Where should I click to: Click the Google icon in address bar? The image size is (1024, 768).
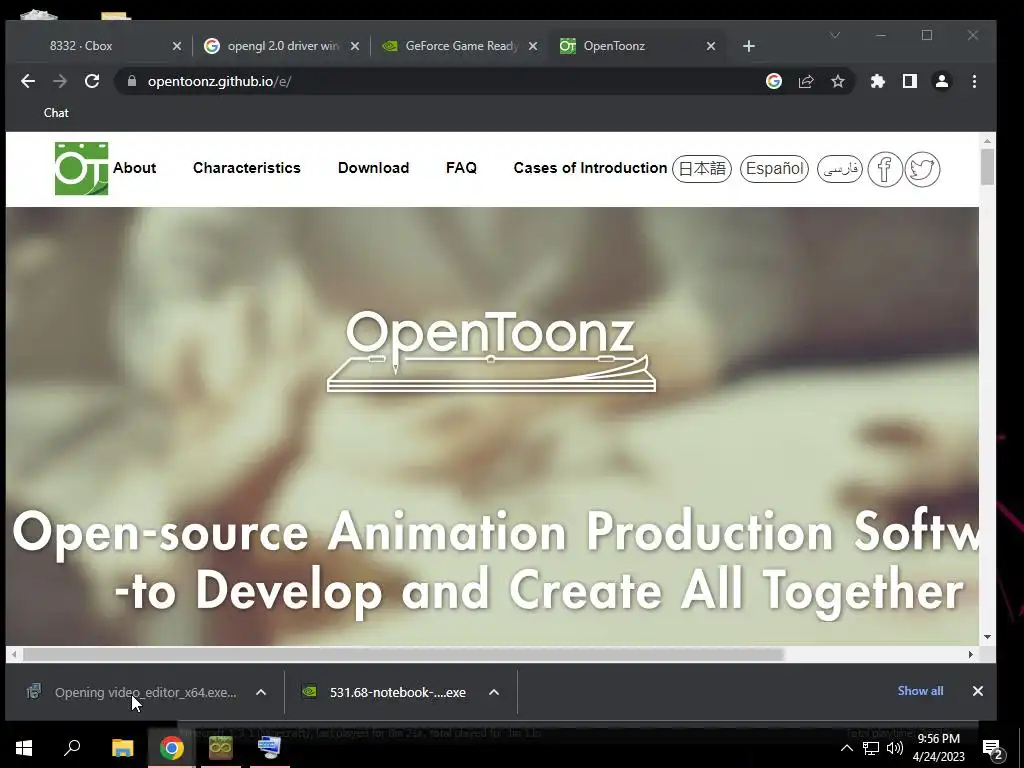[774, 81]
